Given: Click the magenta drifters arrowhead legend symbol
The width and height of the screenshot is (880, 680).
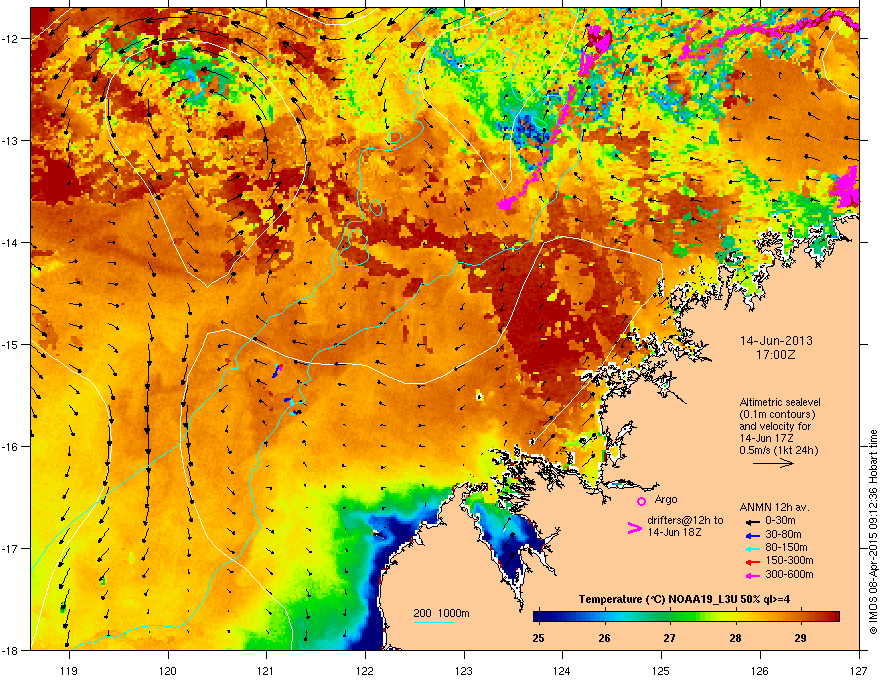Looking at the screenshot, I should pos(634,527).
